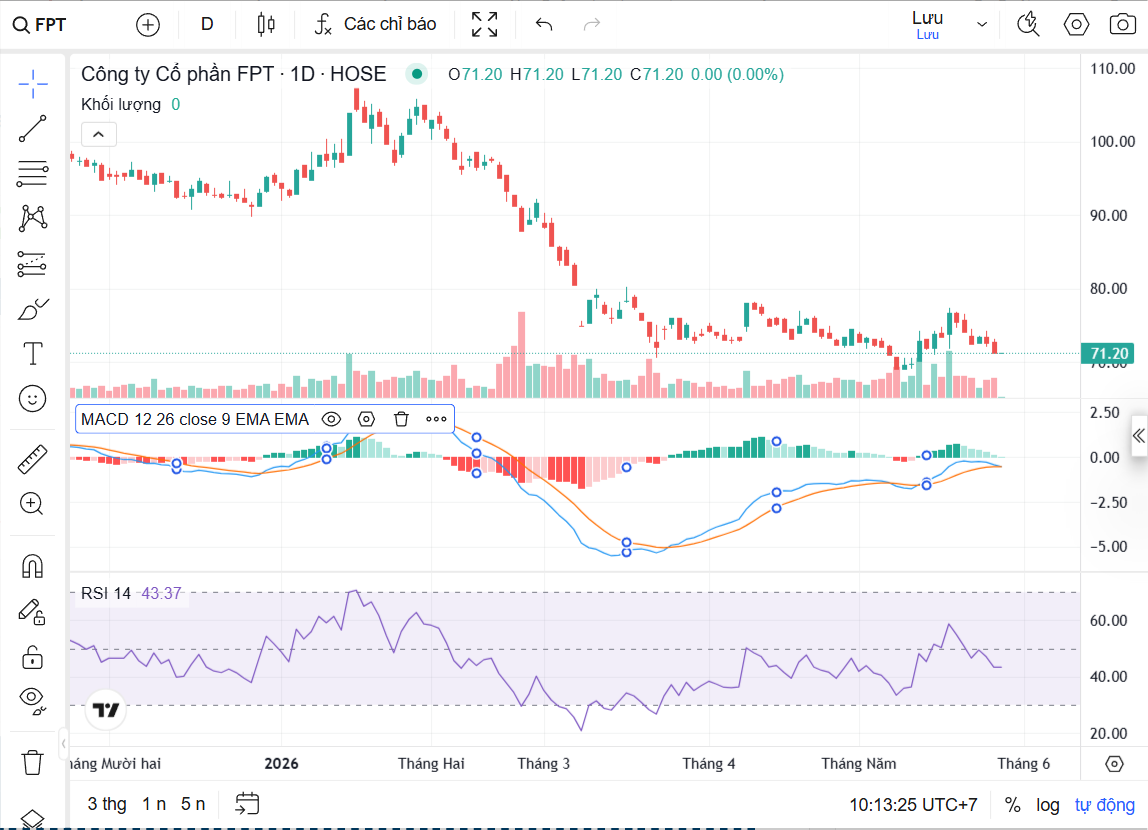Image resolution: width=1148 pixels, height=830 pixels.
Task: Open time axis settings hexagon icon
Action: (x=1114, y=764)
